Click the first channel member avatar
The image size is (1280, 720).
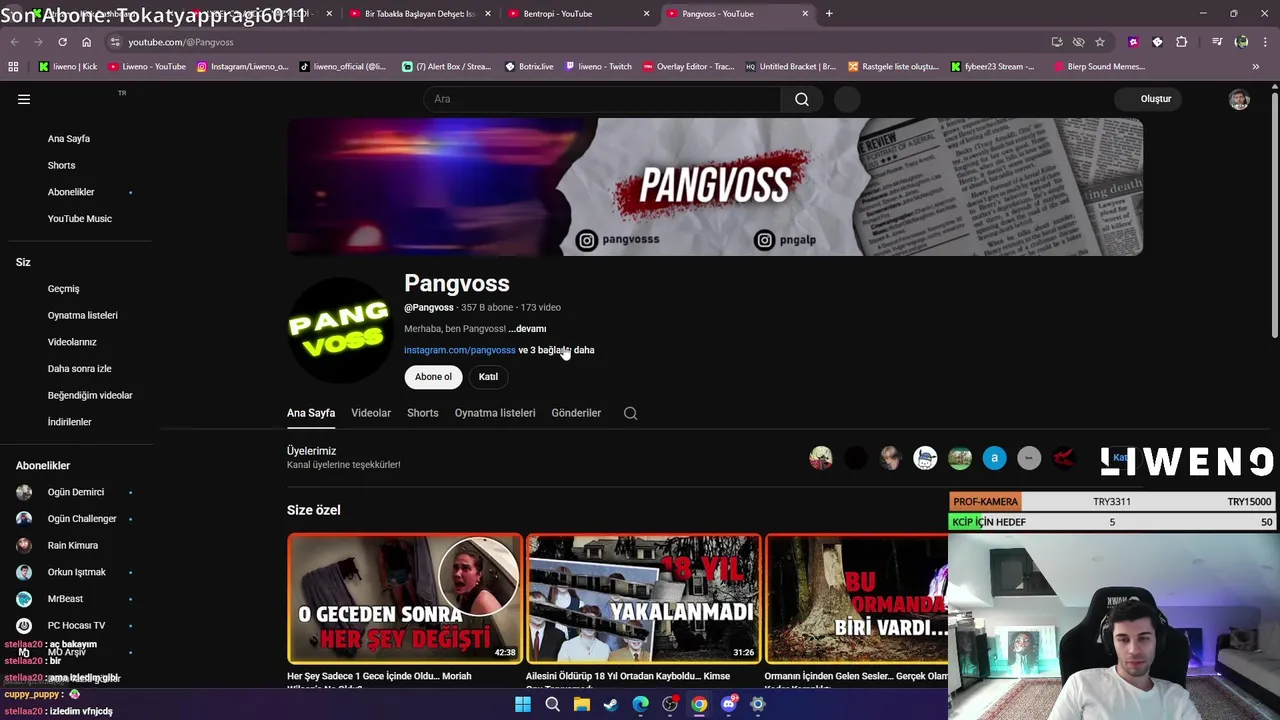click(821, 458)
